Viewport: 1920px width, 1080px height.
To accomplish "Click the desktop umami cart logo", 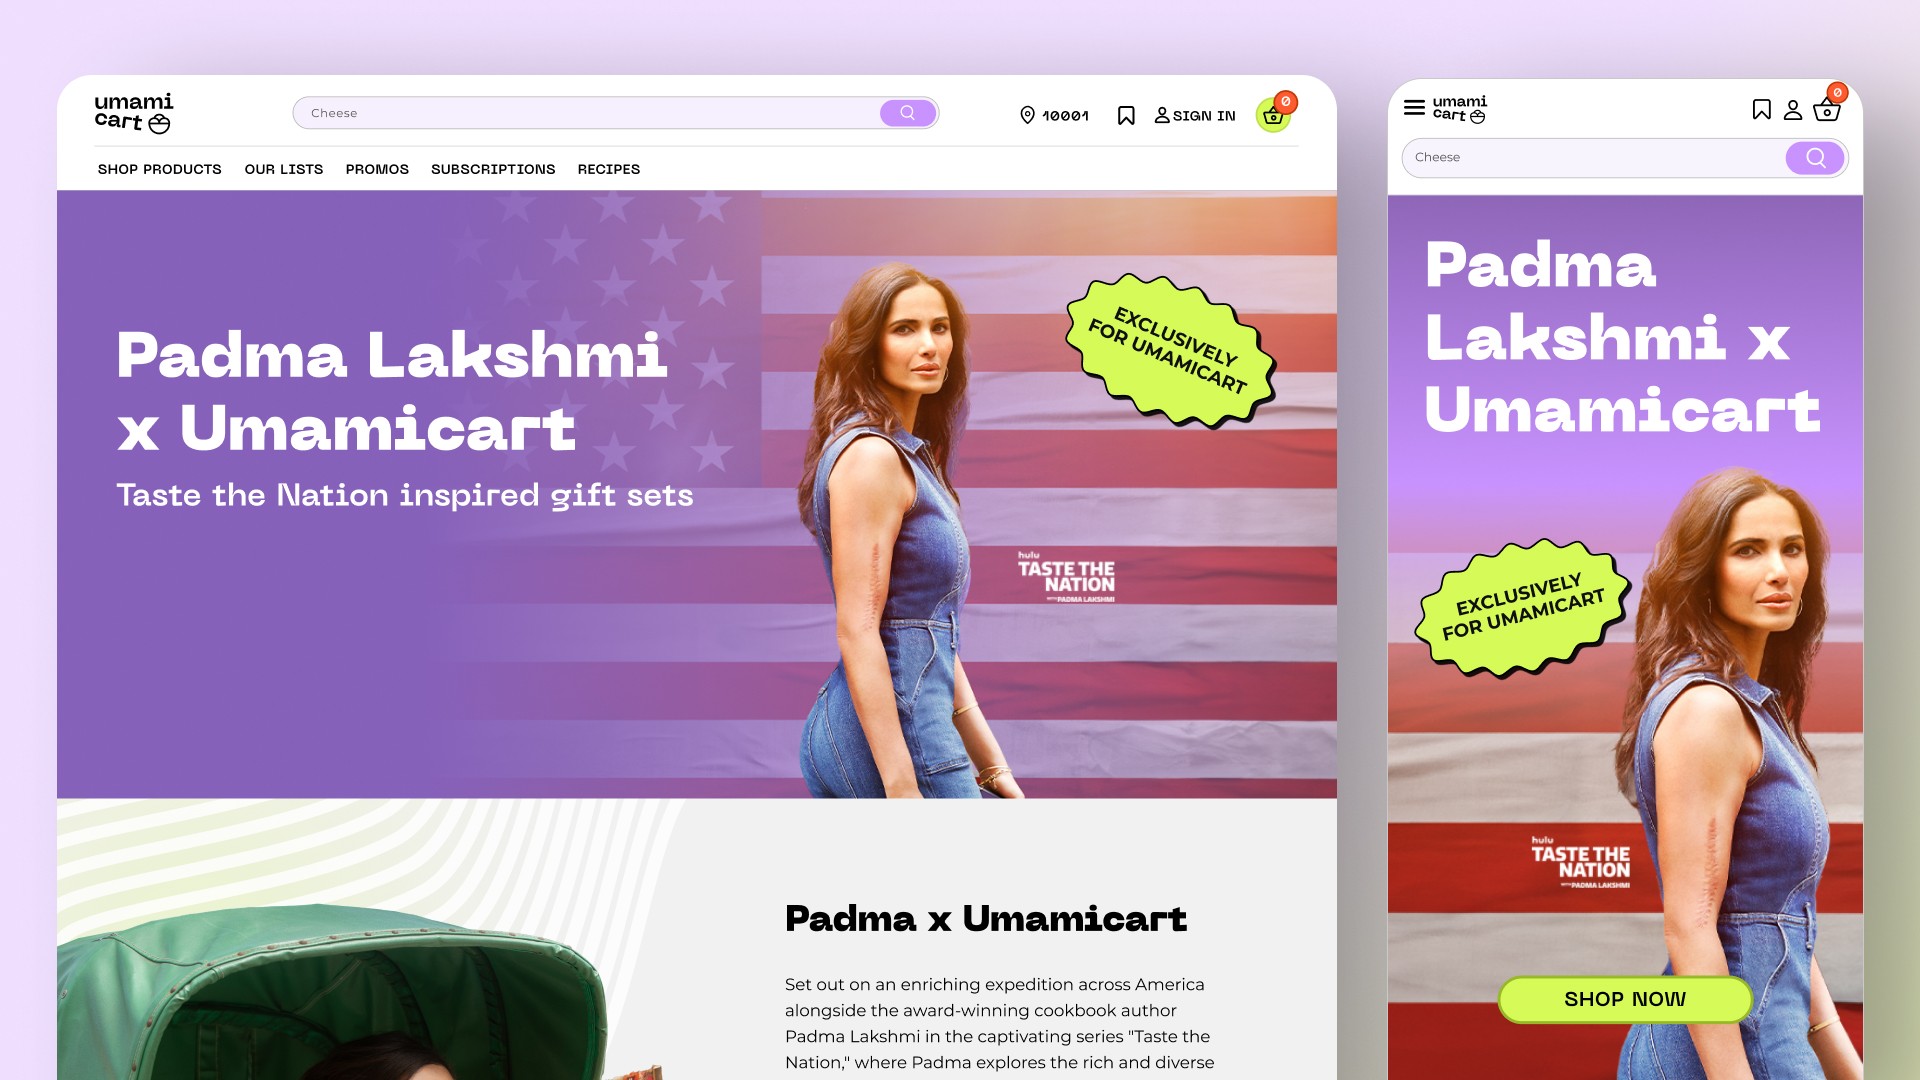I will tap(134, 113).
